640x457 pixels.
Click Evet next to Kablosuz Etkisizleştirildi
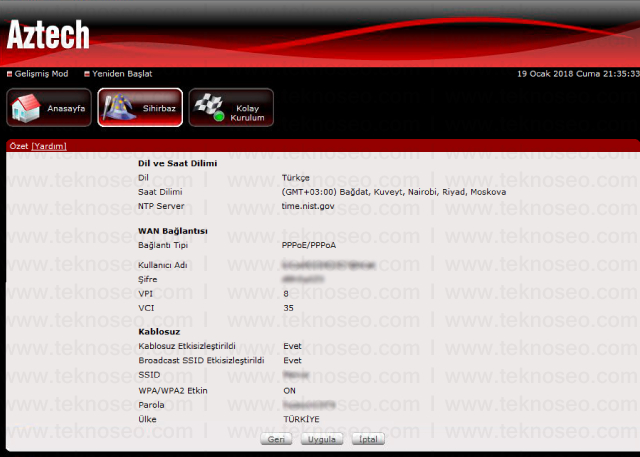292,346
